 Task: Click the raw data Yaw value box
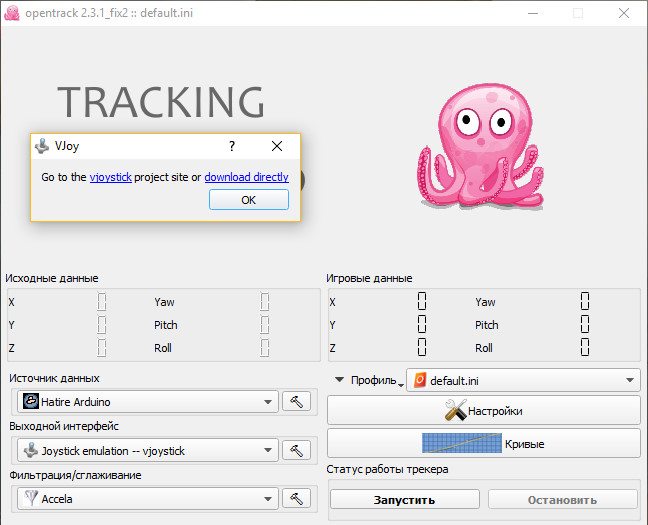point(264,302)
